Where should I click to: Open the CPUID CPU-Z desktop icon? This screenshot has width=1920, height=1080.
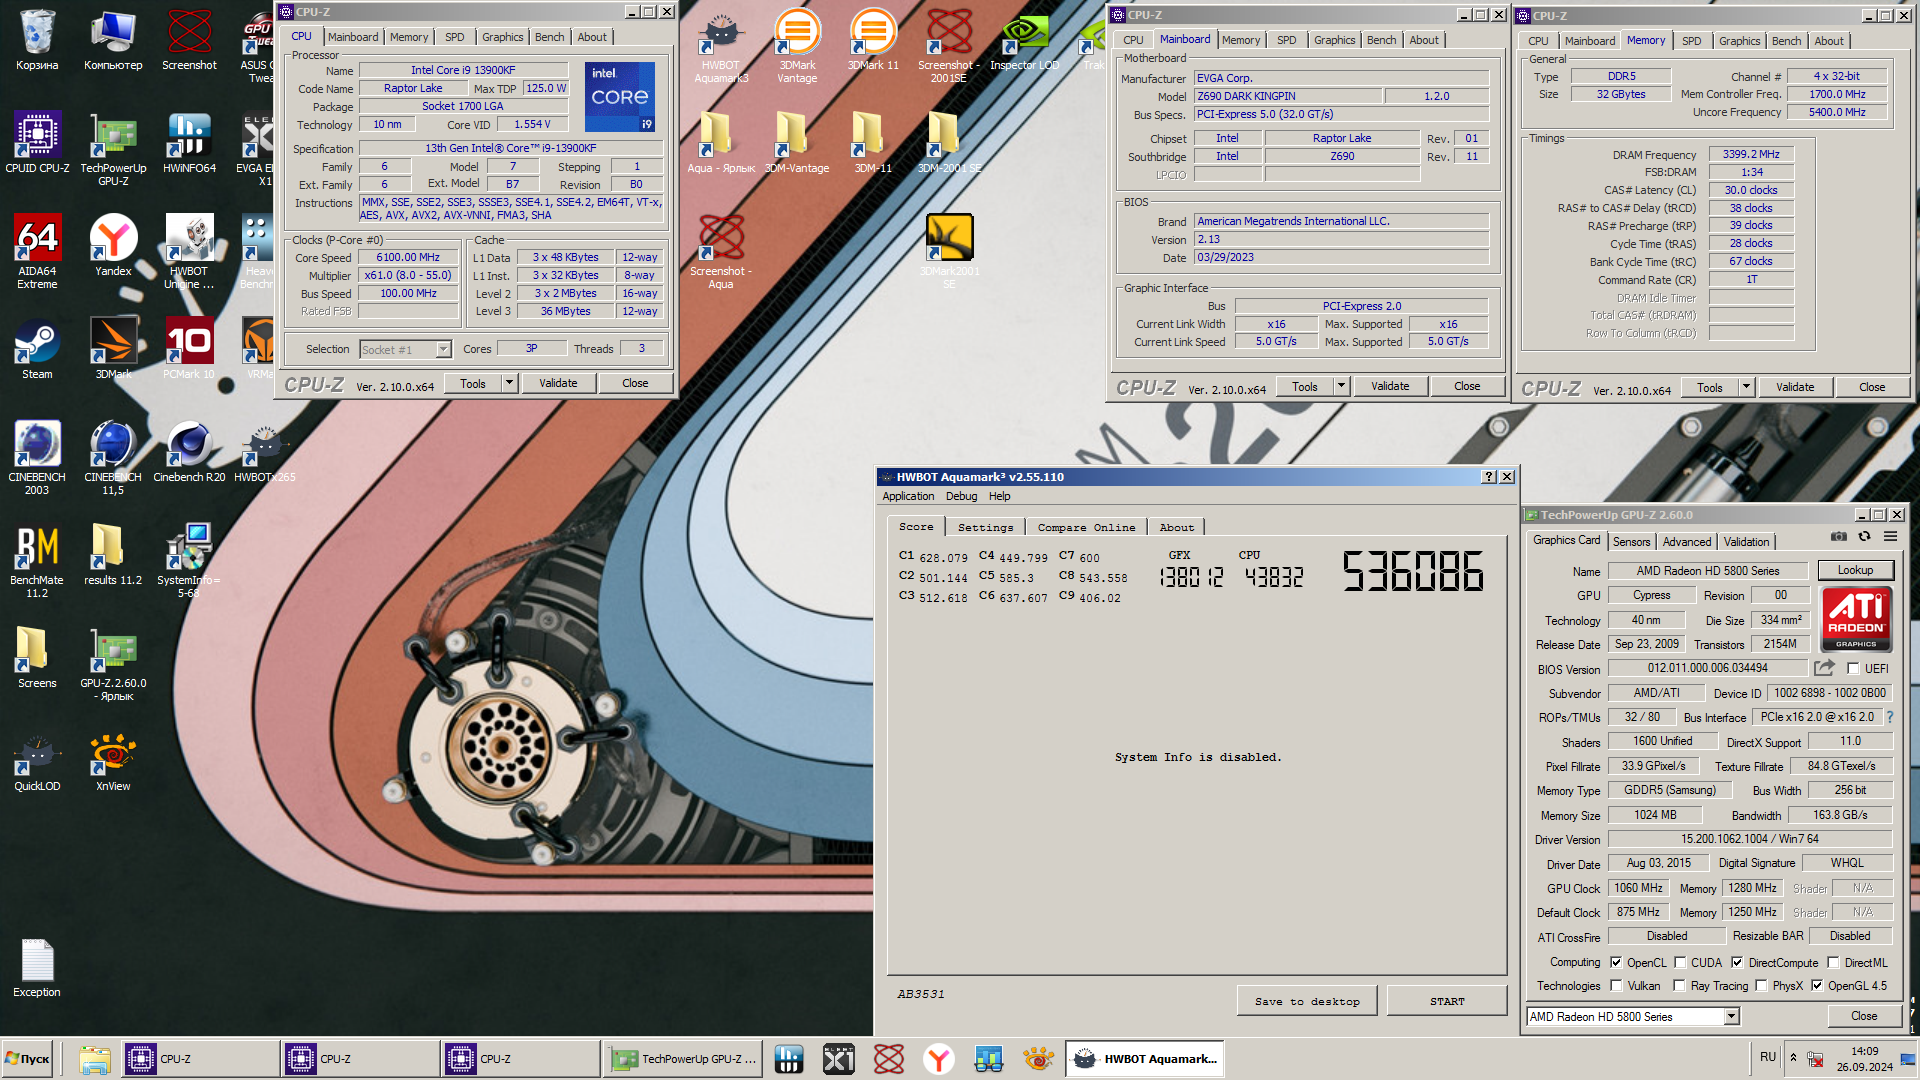click(37, 143)
